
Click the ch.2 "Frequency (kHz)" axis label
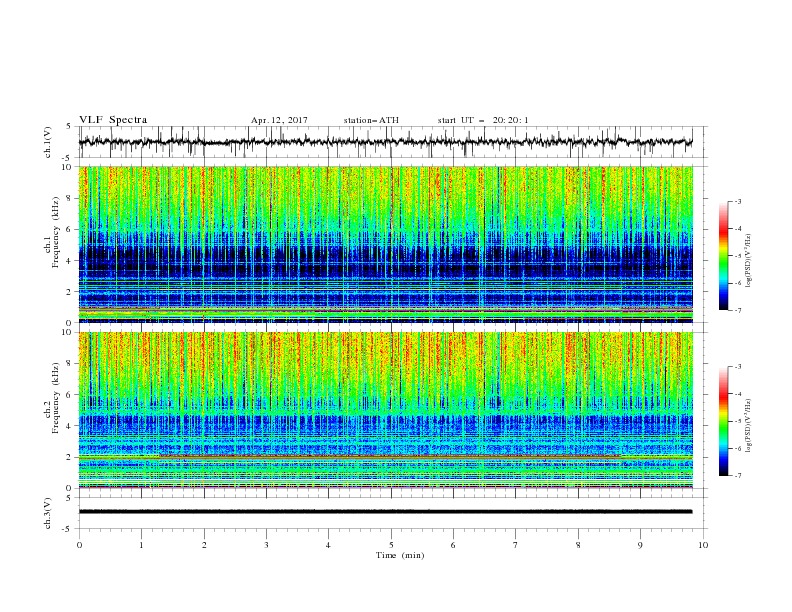click(x=57, y=398)
